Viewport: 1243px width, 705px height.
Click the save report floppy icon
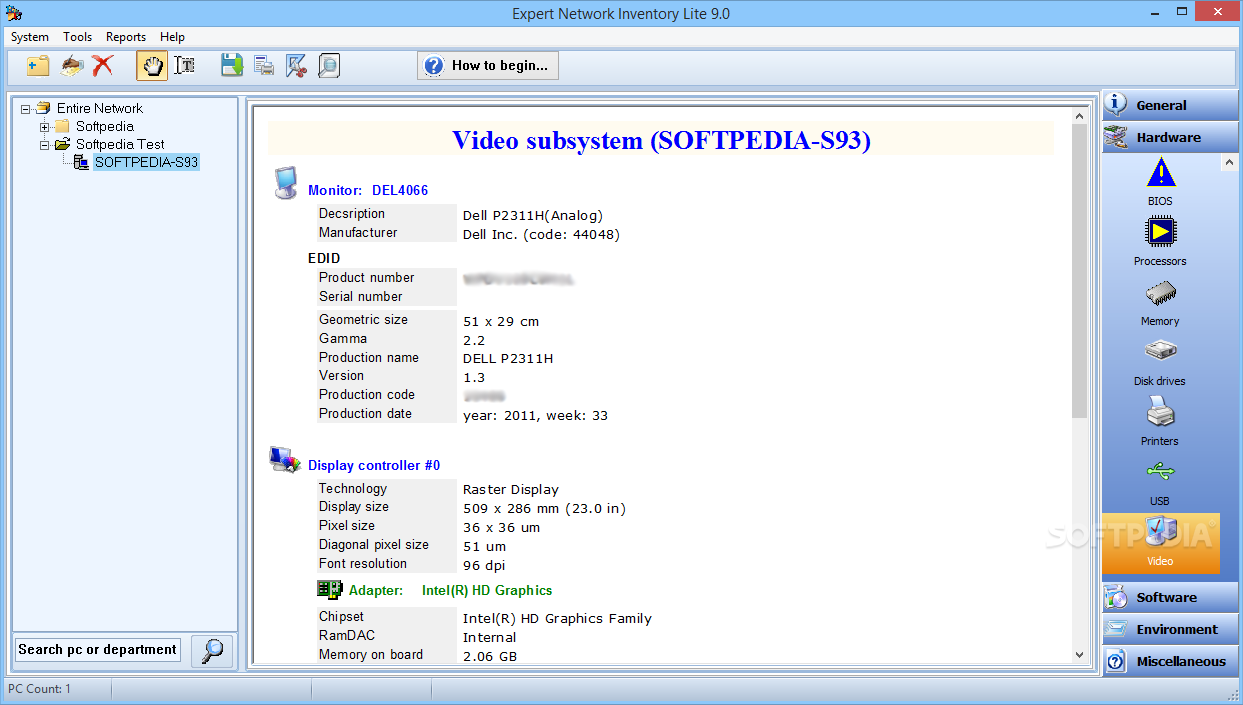[x=232, y=66]
